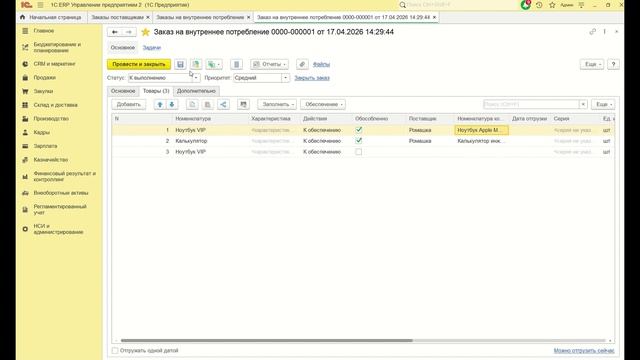Enable the Отгружать одной датой checkbox
640x360 pixels.
(115, 351)
